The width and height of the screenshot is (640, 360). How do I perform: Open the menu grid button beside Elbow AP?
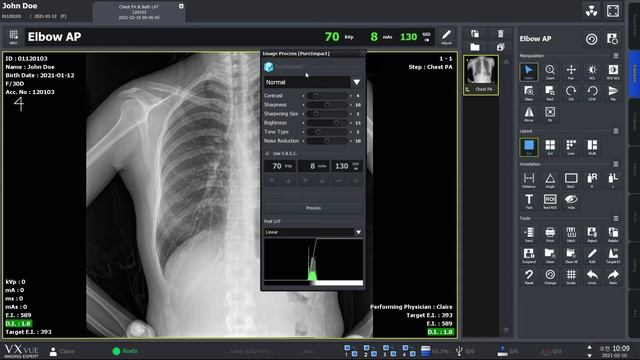13,37
